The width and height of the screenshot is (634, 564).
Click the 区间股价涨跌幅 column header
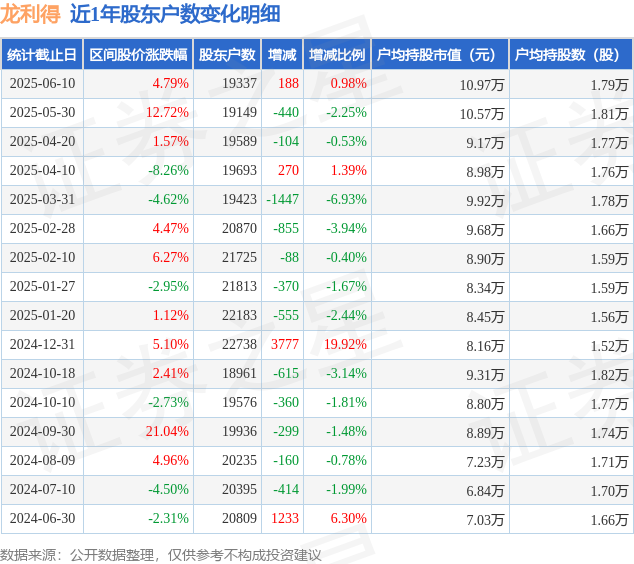[x=138, y=55]
